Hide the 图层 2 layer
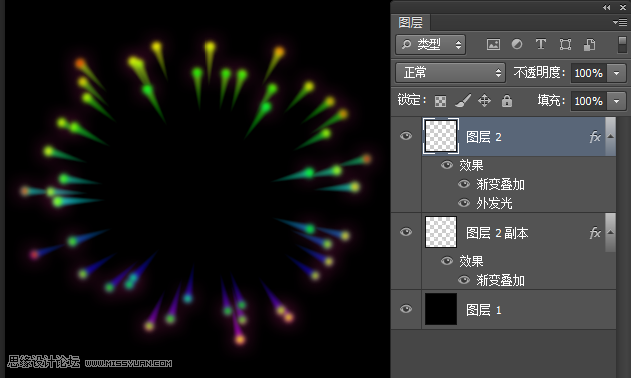The image size is (631, 378). pos(406,136)
